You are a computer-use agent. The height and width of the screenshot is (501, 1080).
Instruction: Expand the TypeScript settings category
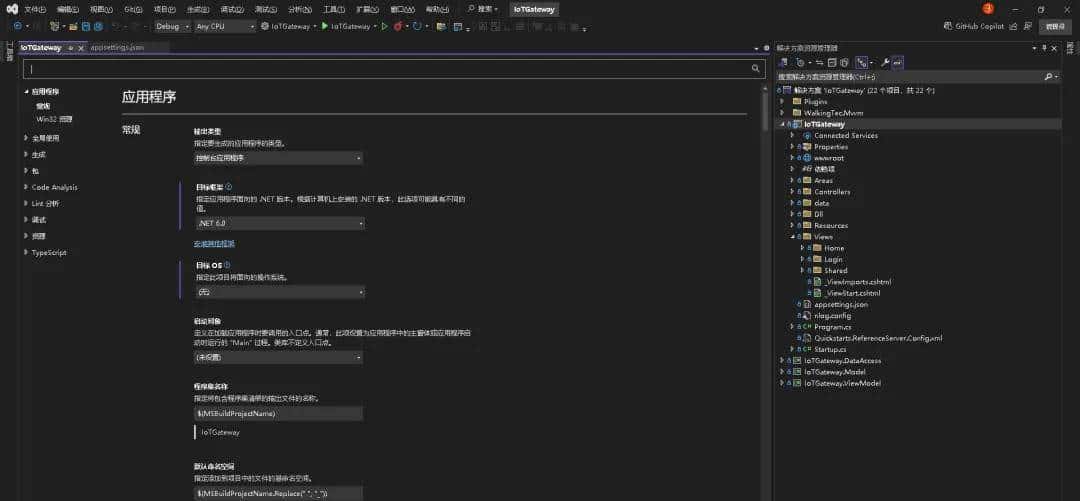click(x=25, y=252)
